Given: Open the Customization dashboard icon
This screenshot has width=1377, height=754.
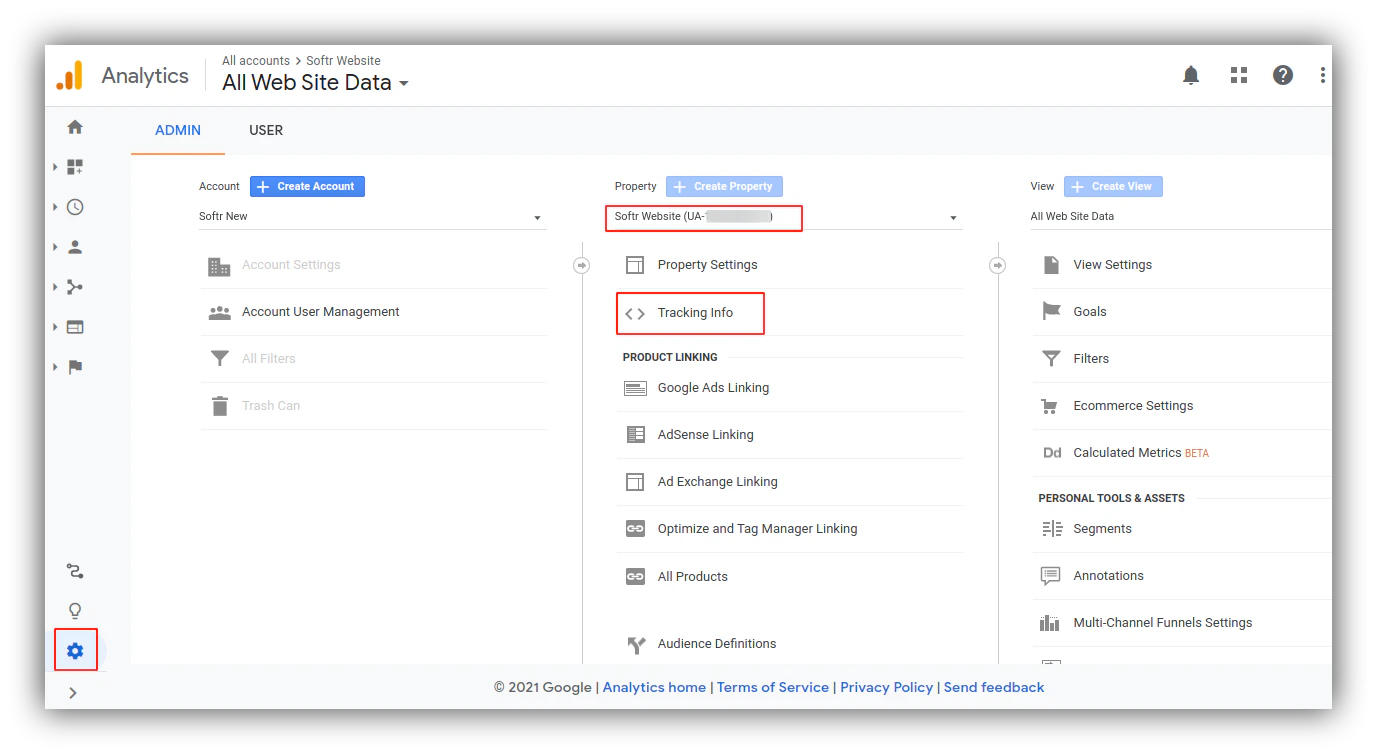Looking at the screenshot, I should [x=75, y=167].
